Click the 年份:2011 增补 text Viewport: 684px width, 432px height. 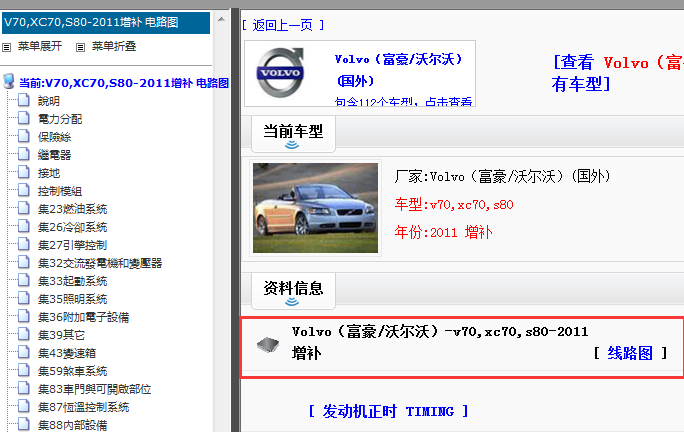click(443, 232)
